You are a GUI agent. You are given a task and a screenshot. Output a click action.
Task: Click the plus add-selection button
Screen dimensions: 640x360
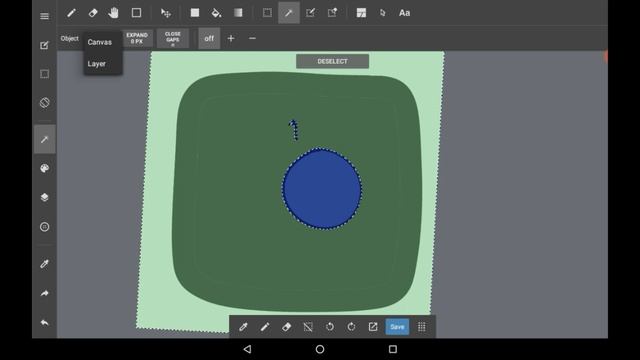click(231, 38)
